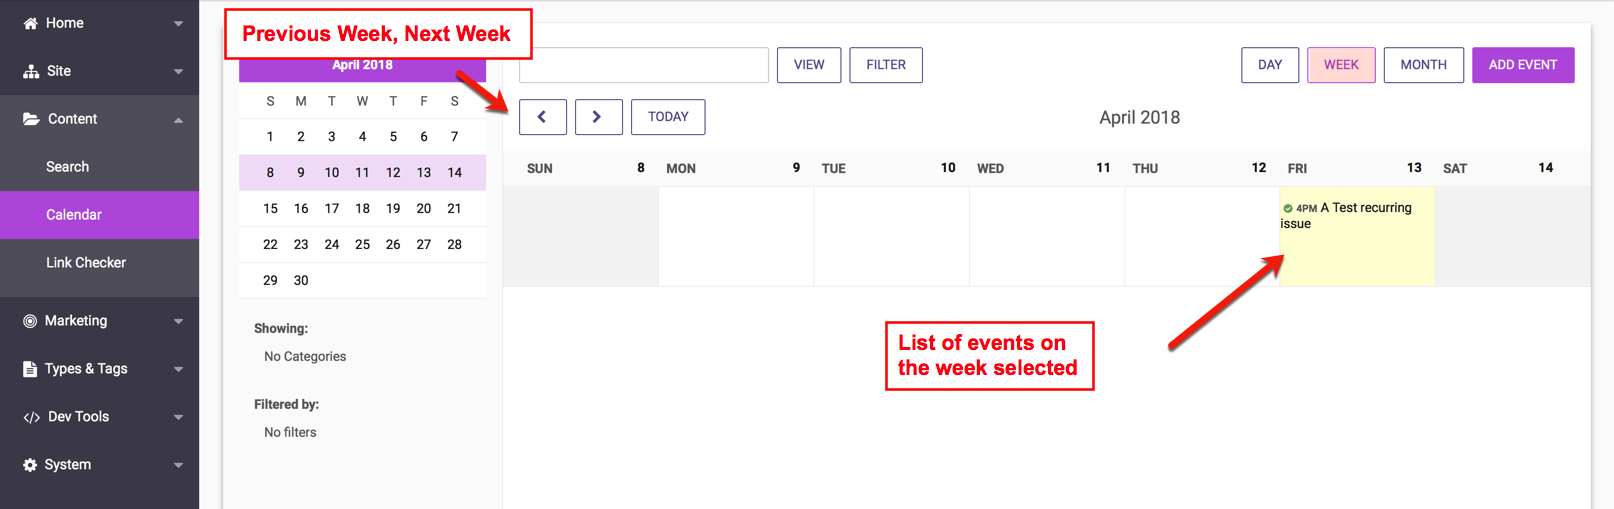Click the Marketing target icon
The width and height of the screenshot is (1614, 509).
tap(30, 321)
